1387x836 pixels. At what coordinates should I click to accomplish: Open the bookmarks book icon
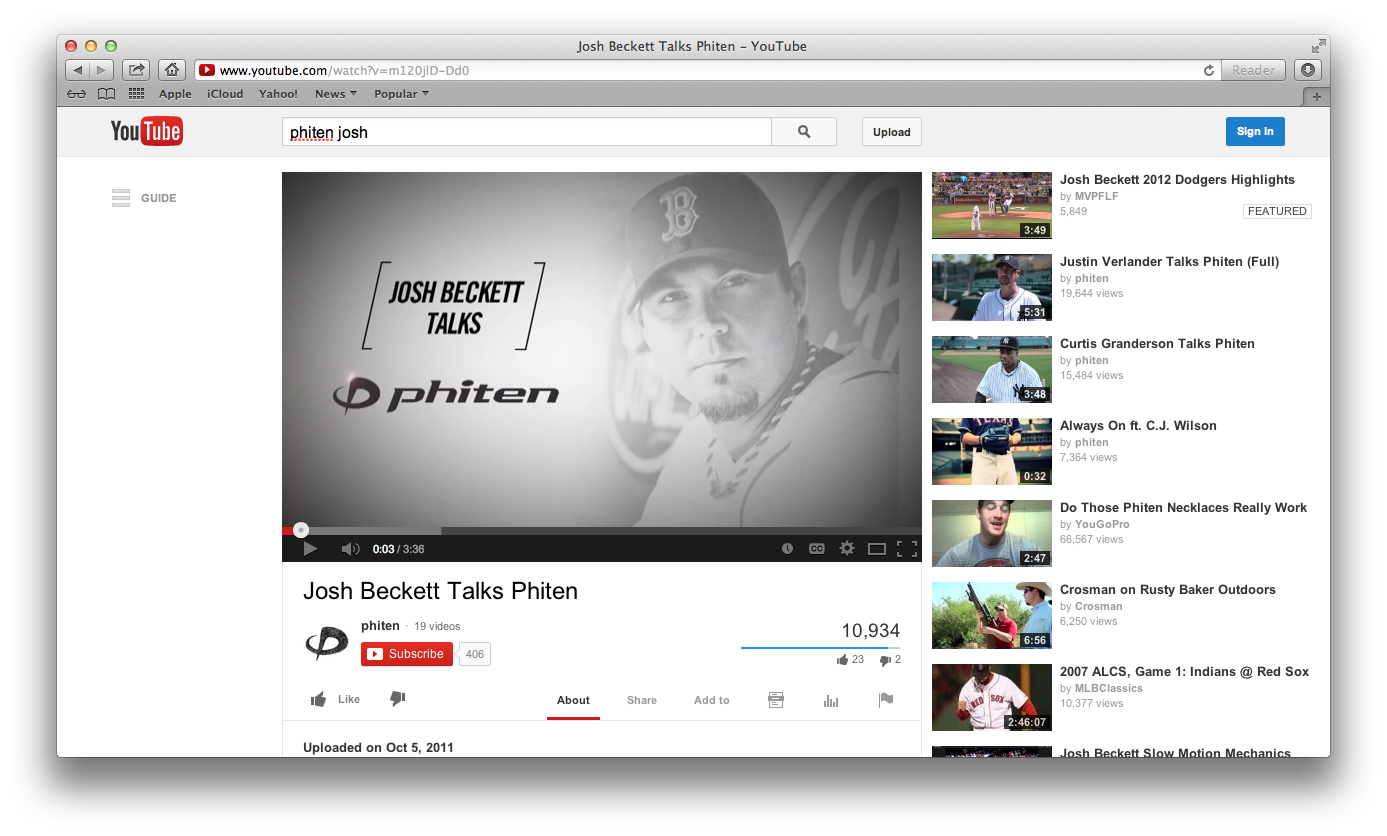tap(106, 94)
